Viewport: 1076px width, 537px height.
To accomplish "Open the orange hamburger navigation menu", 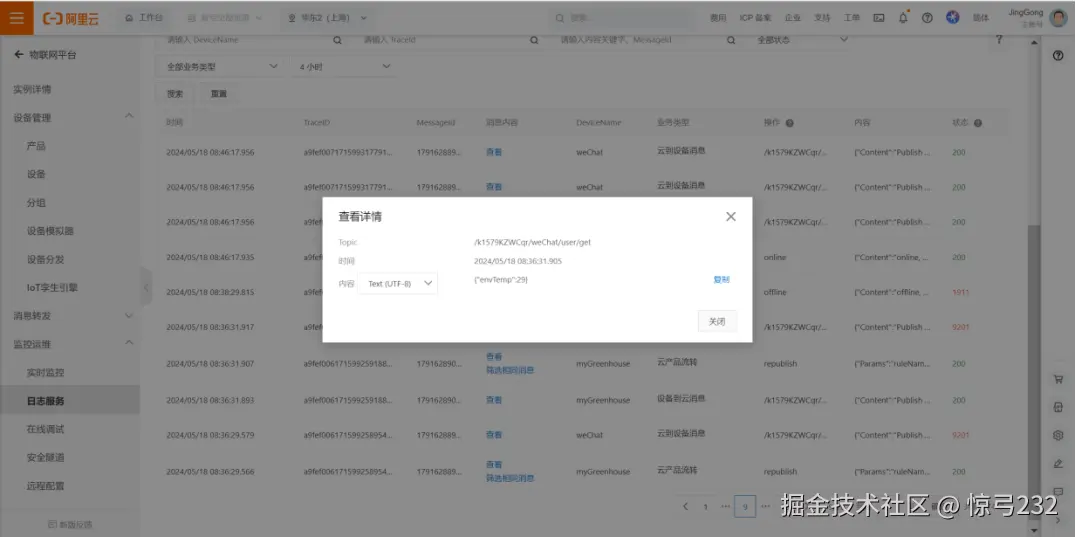I will (x=16, y=18).
